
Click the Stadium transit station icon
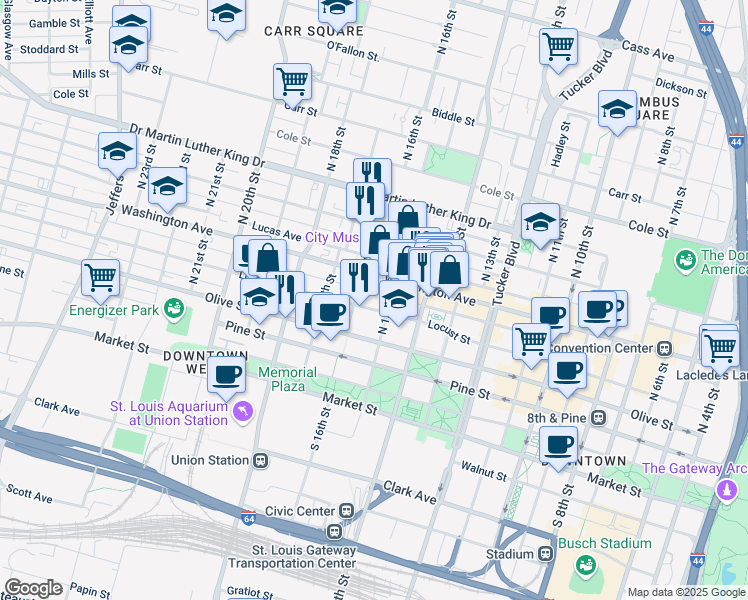click(546, 554)
